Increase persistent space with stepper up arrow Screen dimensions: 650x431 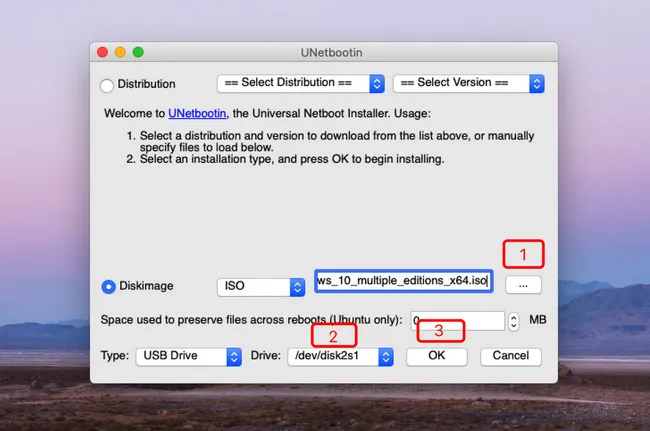click(x=513, y=316)
